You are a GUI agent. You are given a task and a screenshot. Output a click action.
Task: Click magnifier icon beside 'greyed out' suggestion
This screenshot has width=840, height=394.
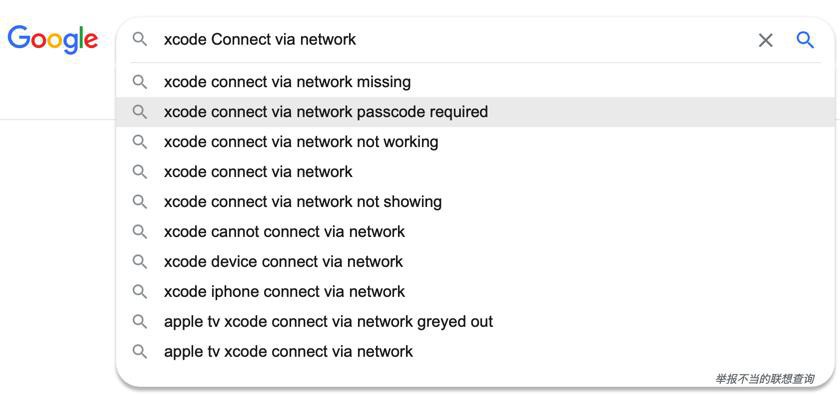point(140,322)
